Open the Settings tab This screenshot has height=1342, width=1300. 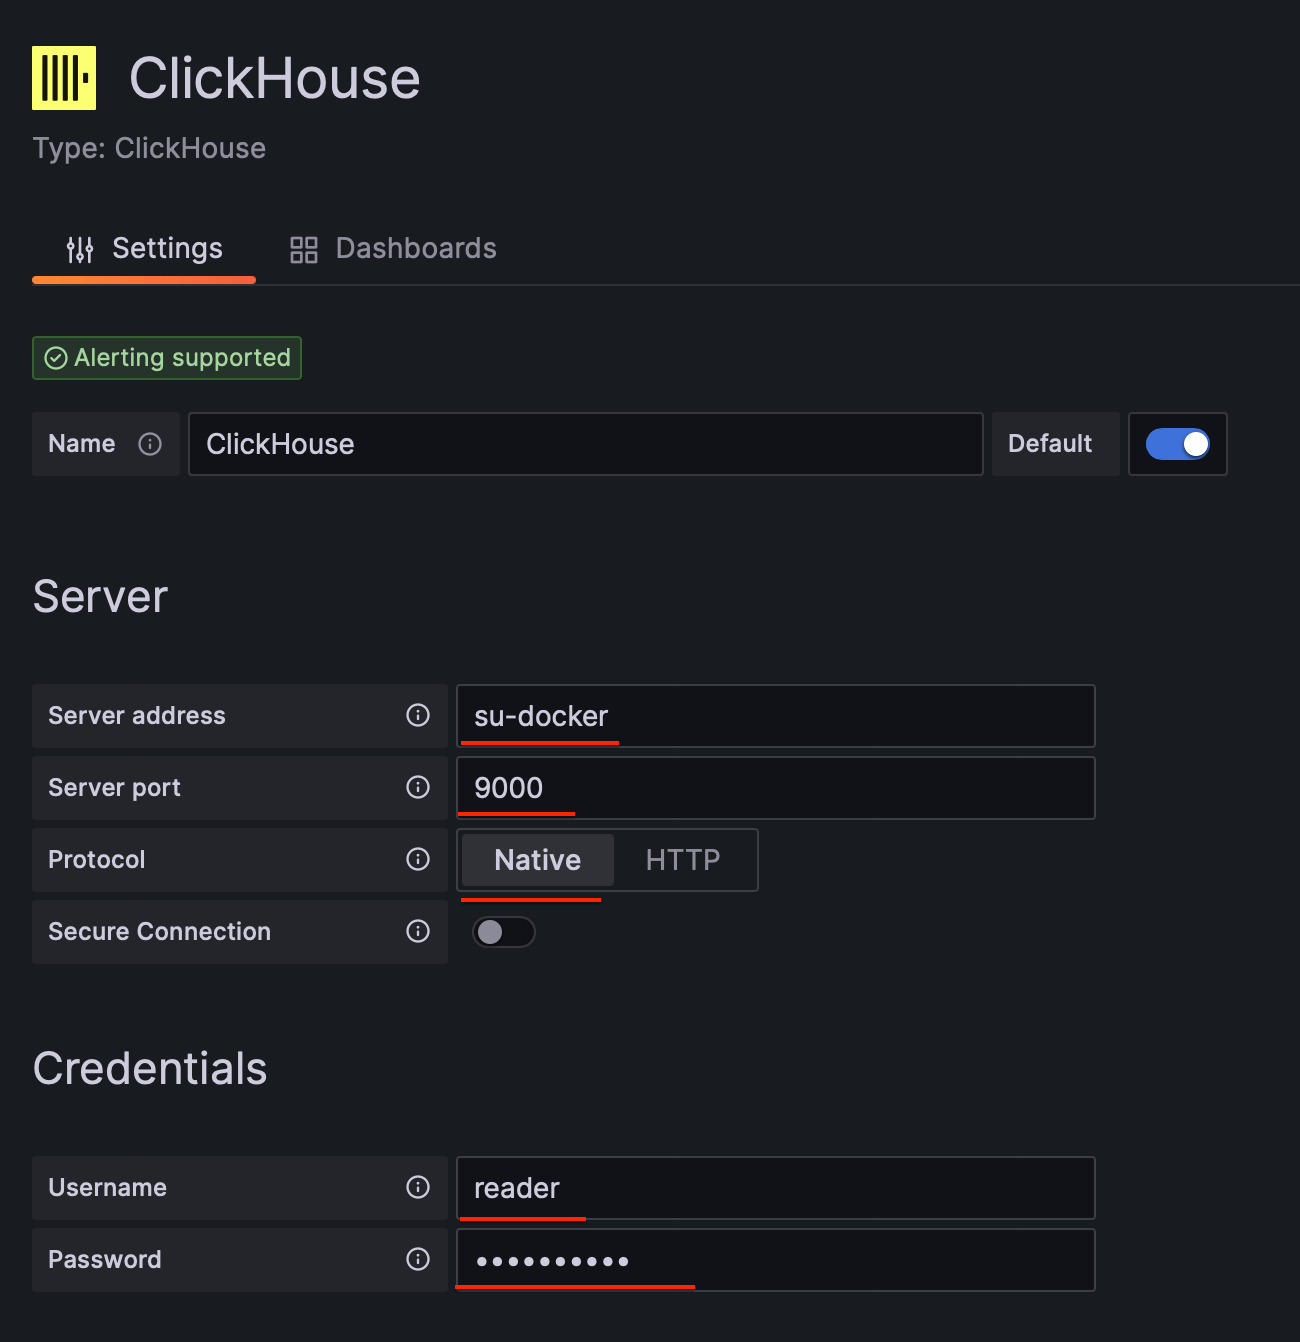tap(145, 249)
